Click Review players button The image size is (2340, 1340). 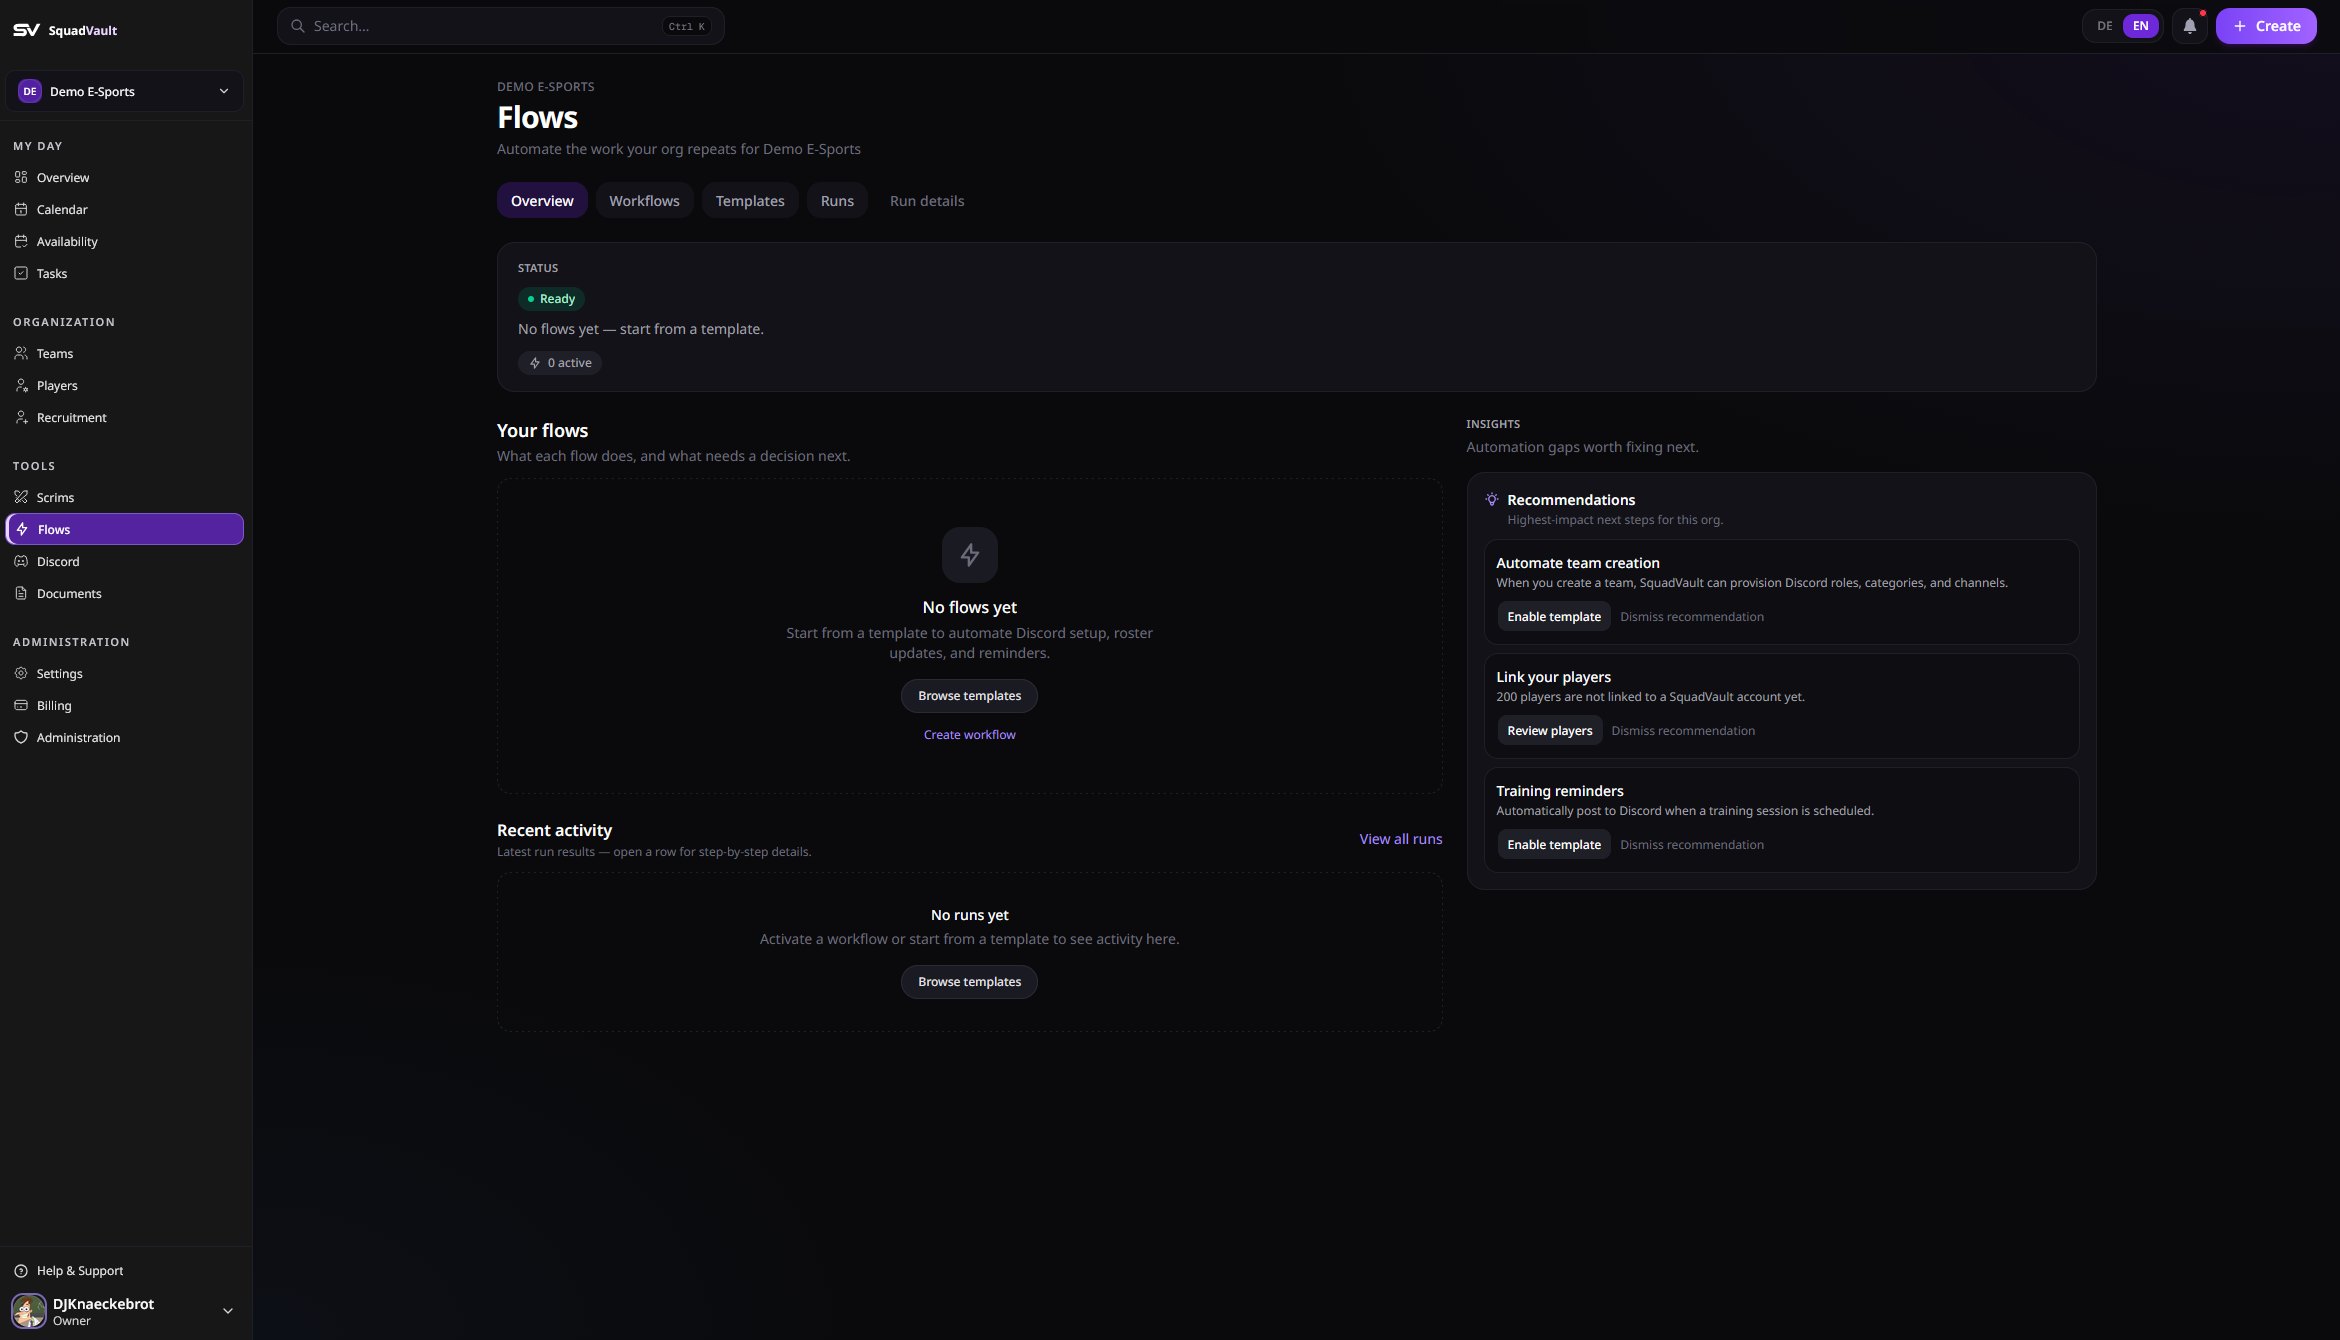[1550, 731]
